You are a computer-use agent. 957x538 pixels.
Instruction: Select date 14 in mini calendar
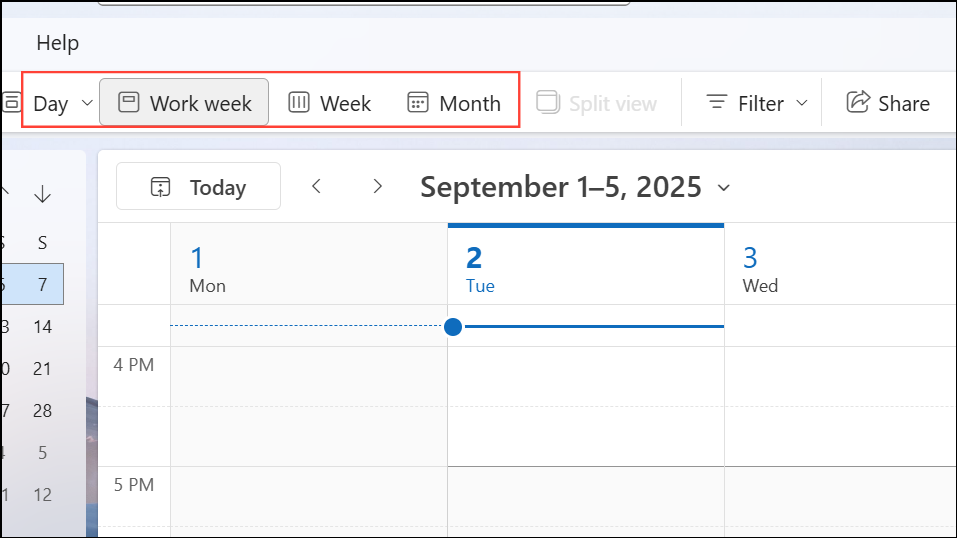[x=42, y=327]
